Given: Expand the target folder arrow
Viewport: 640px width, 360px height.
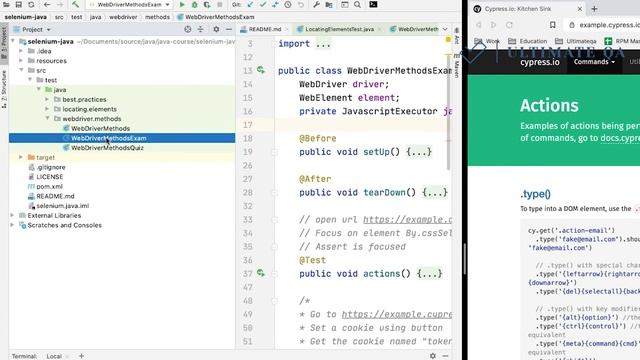Looking at the screenshot, I should tap(21, 157).
